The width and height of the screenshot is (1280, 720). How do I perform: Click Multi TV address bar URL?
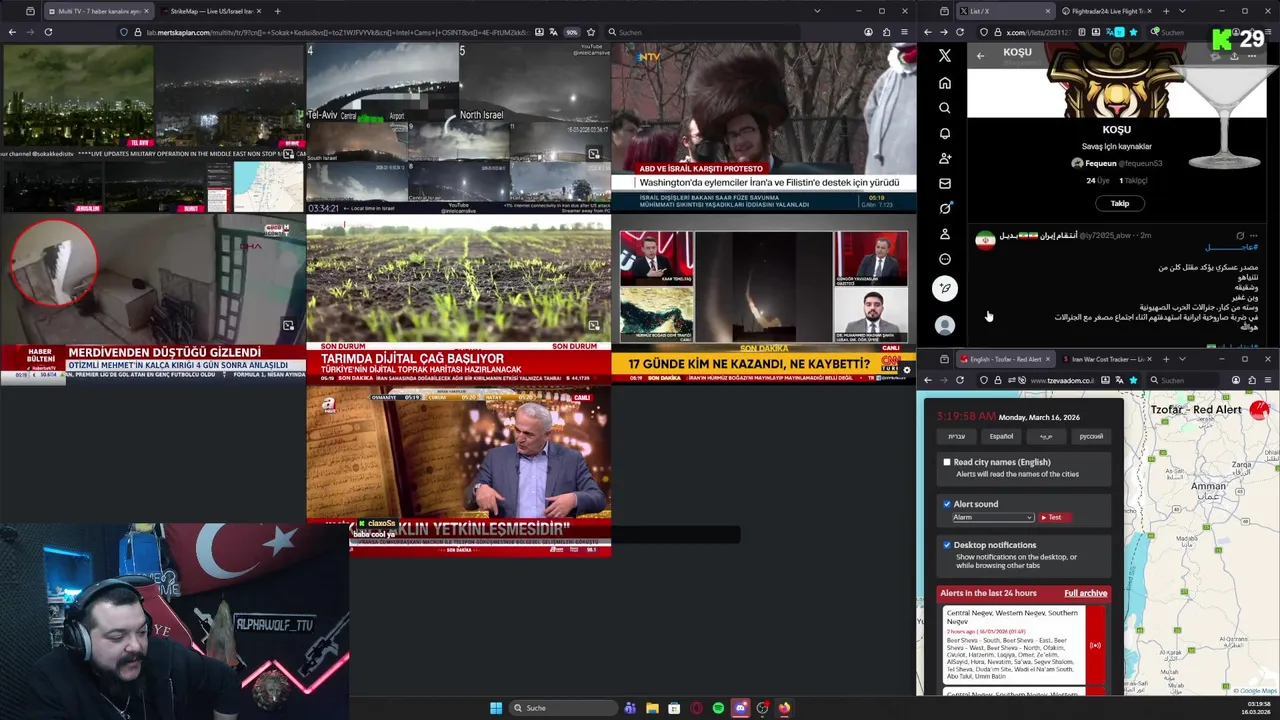click(x=337, y=32)
